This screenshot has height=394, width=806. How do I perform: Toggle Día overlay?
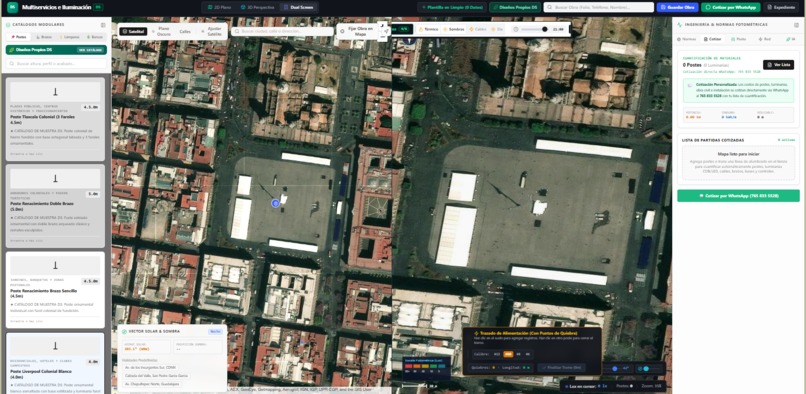[497, 29]
